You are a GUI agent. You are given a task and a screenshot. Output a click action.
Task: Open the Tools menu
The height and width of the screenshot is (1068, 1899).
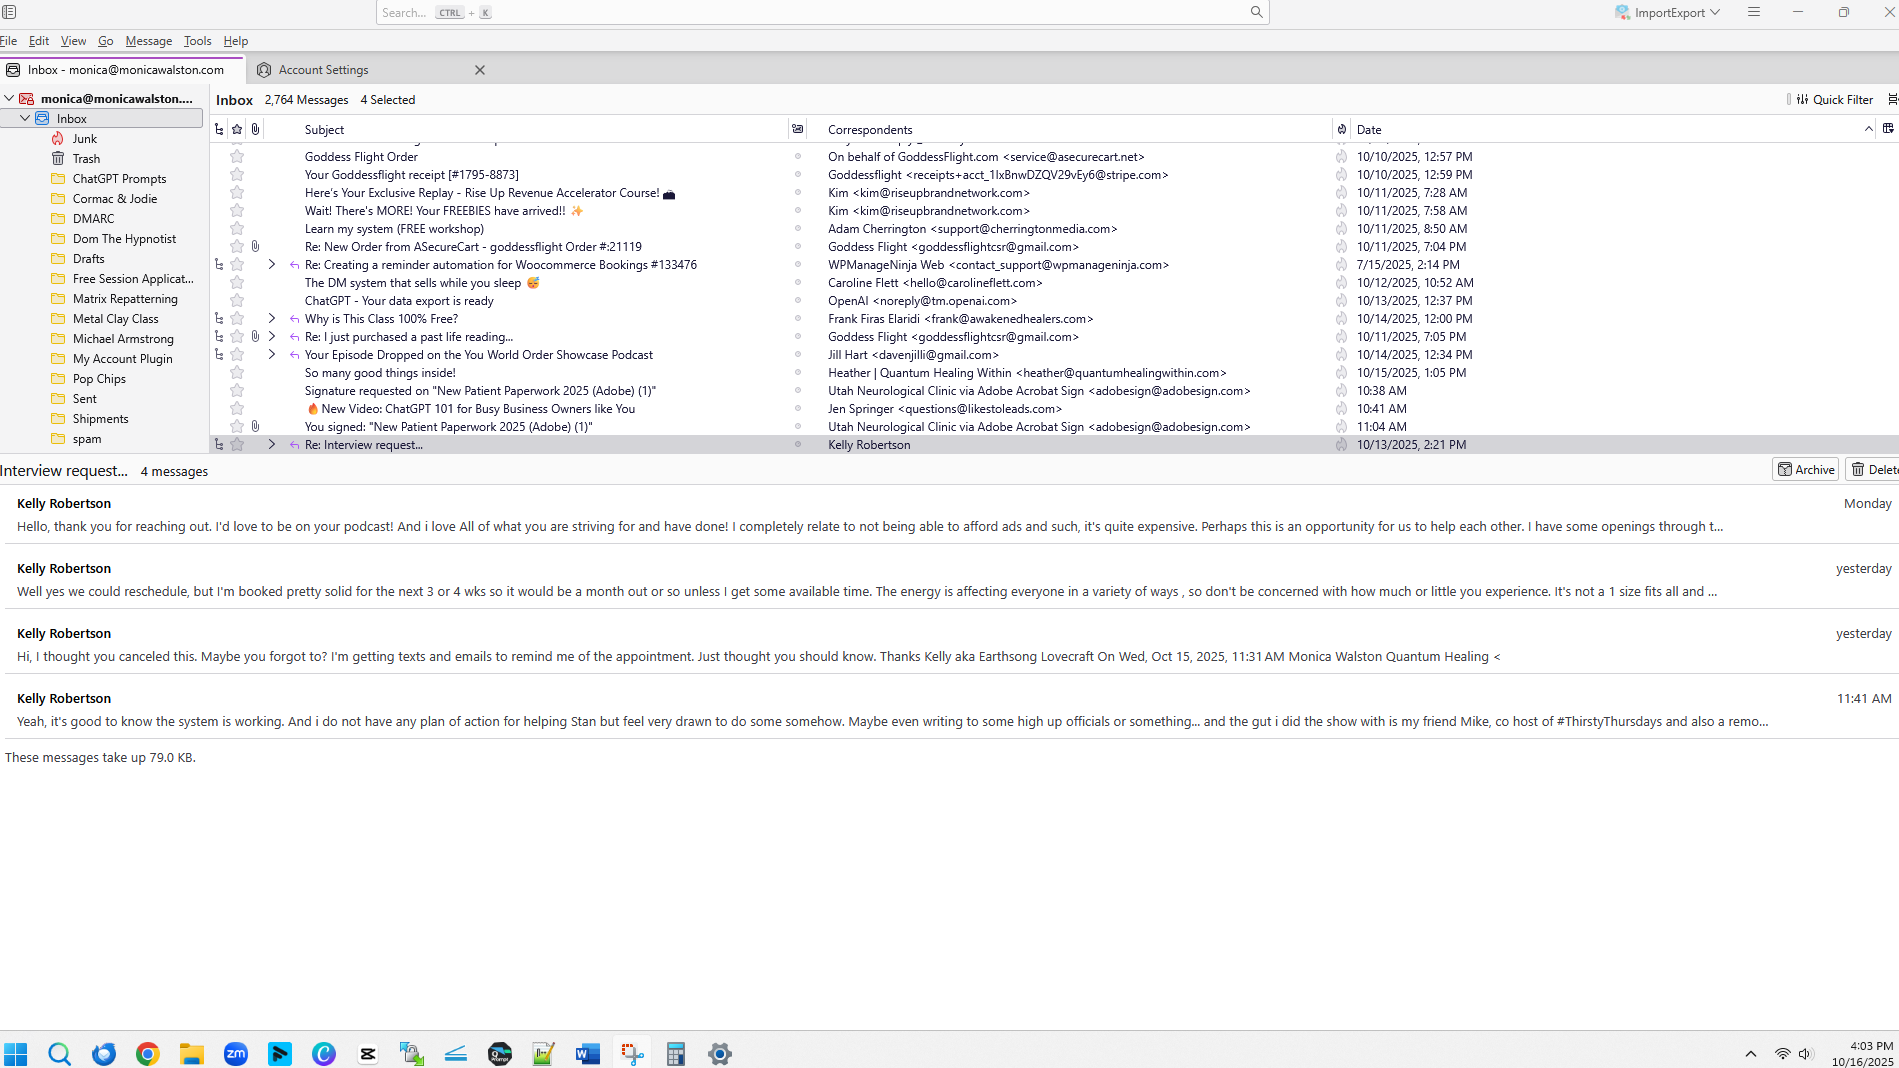tap(197, 40)
